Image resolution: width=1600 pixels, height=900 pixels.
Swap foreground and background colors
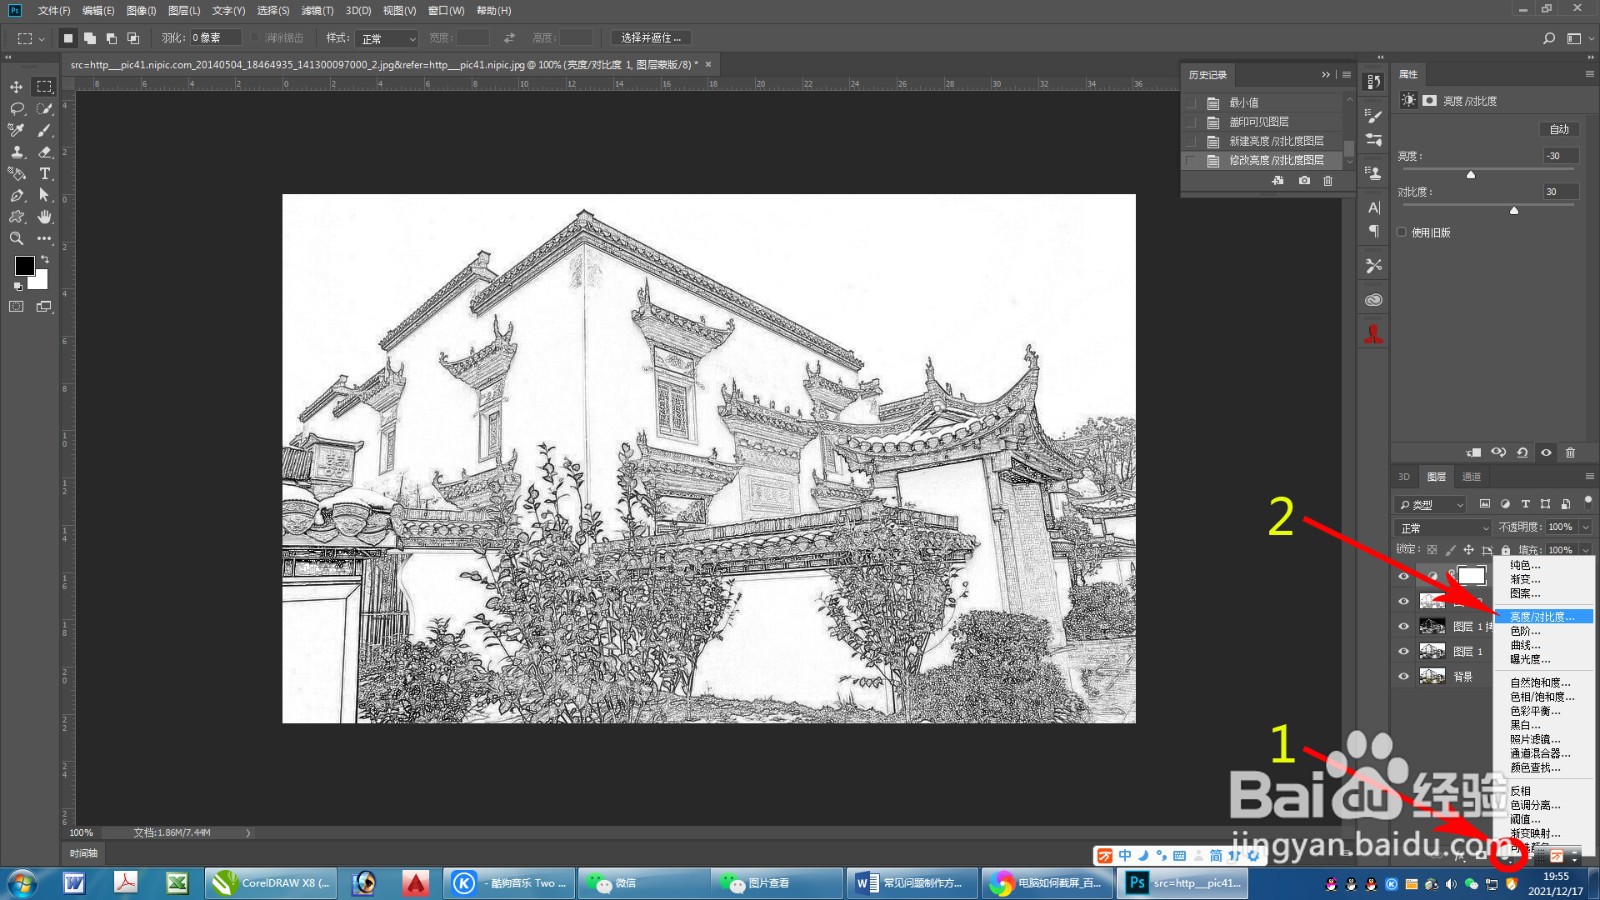[x=44, y=260]
